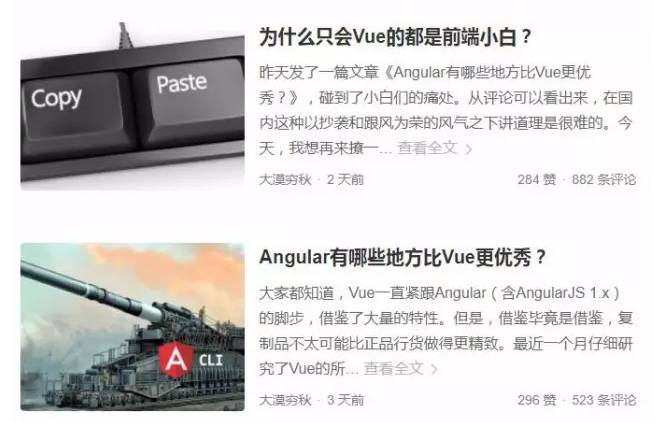Open author 大漠穷秋 on first article
The height and width of the screenshot is (423, 655).
(x=285, y=180)
